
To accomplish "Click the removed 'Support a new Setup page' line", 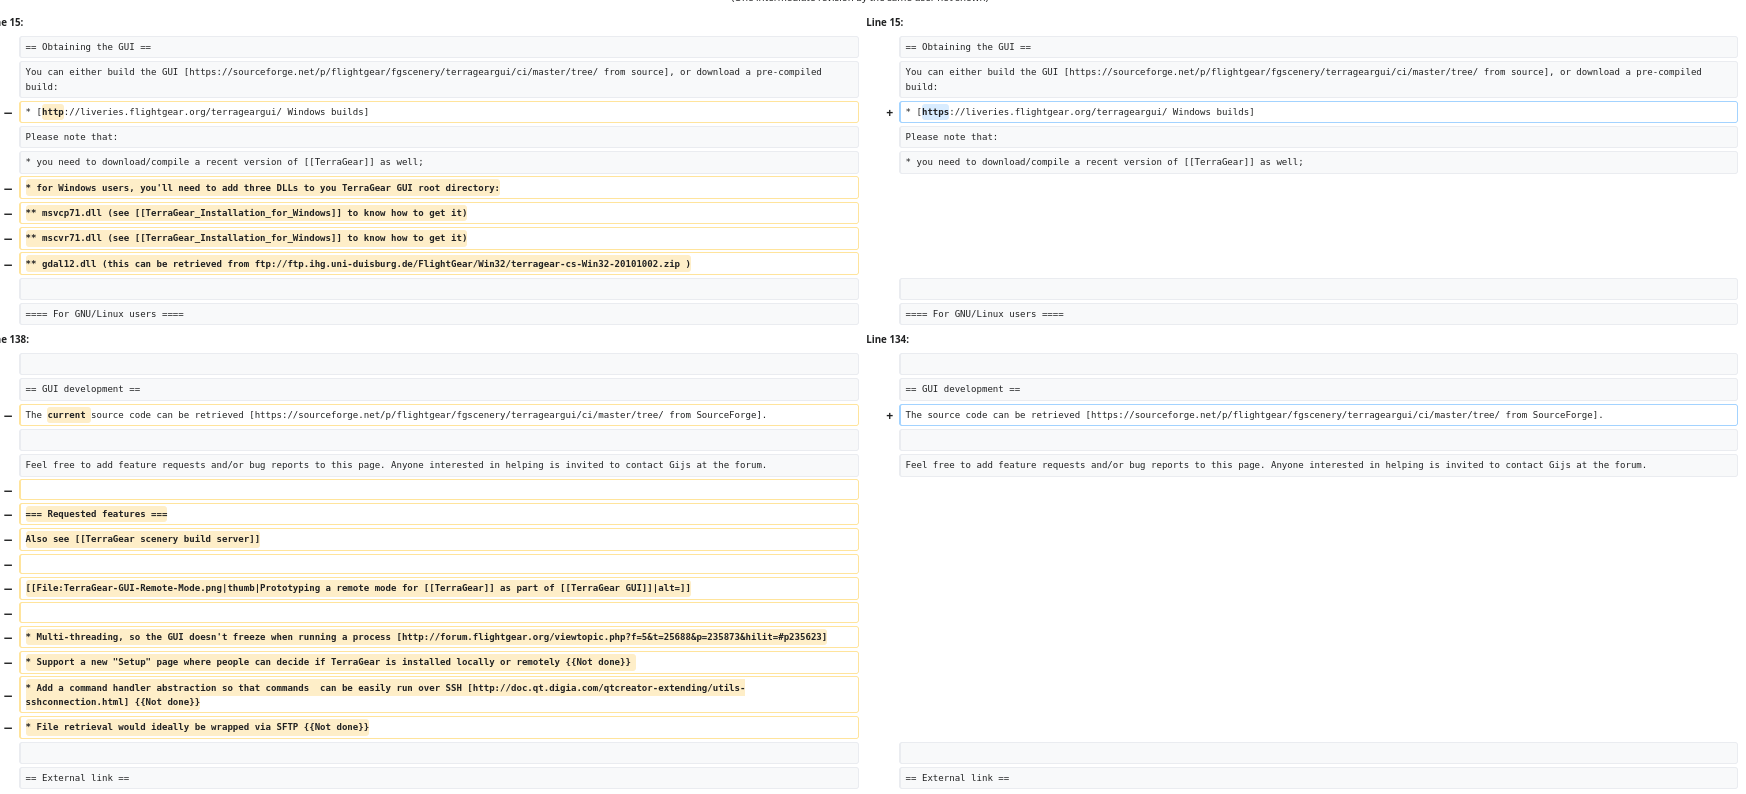I will point(439,662).
